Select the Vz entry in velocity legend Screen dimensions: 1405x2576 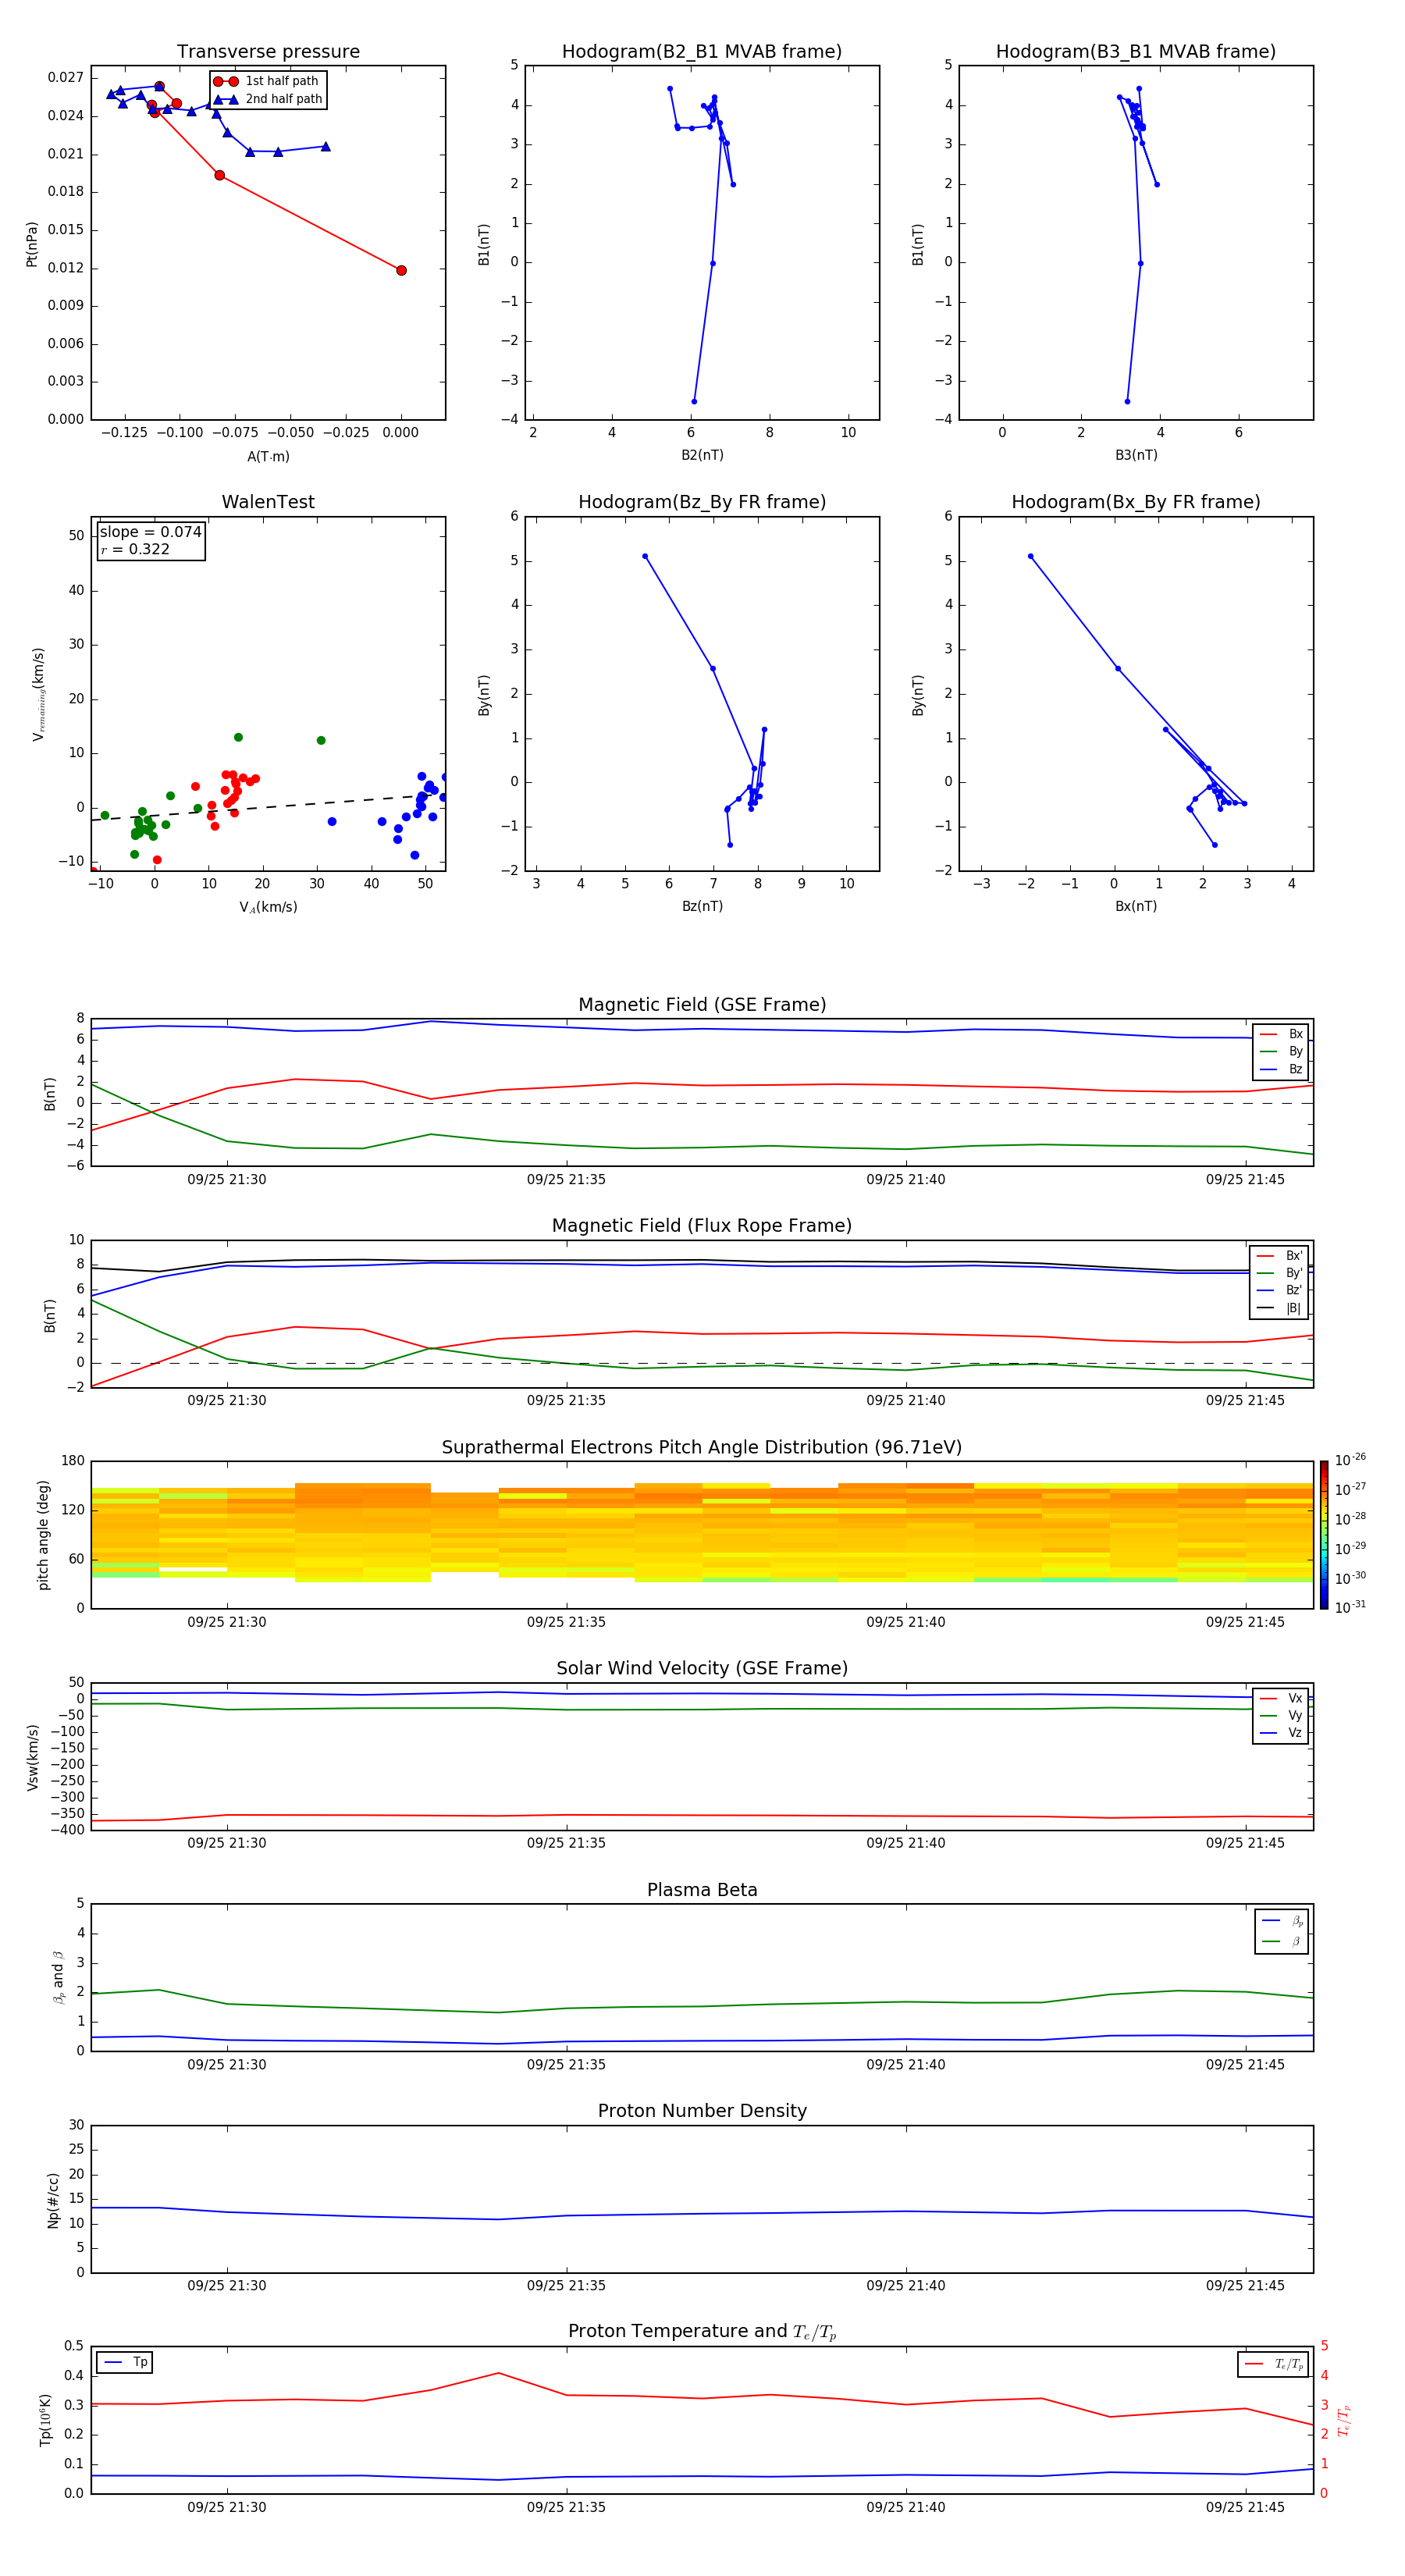coord(1281,1732)
